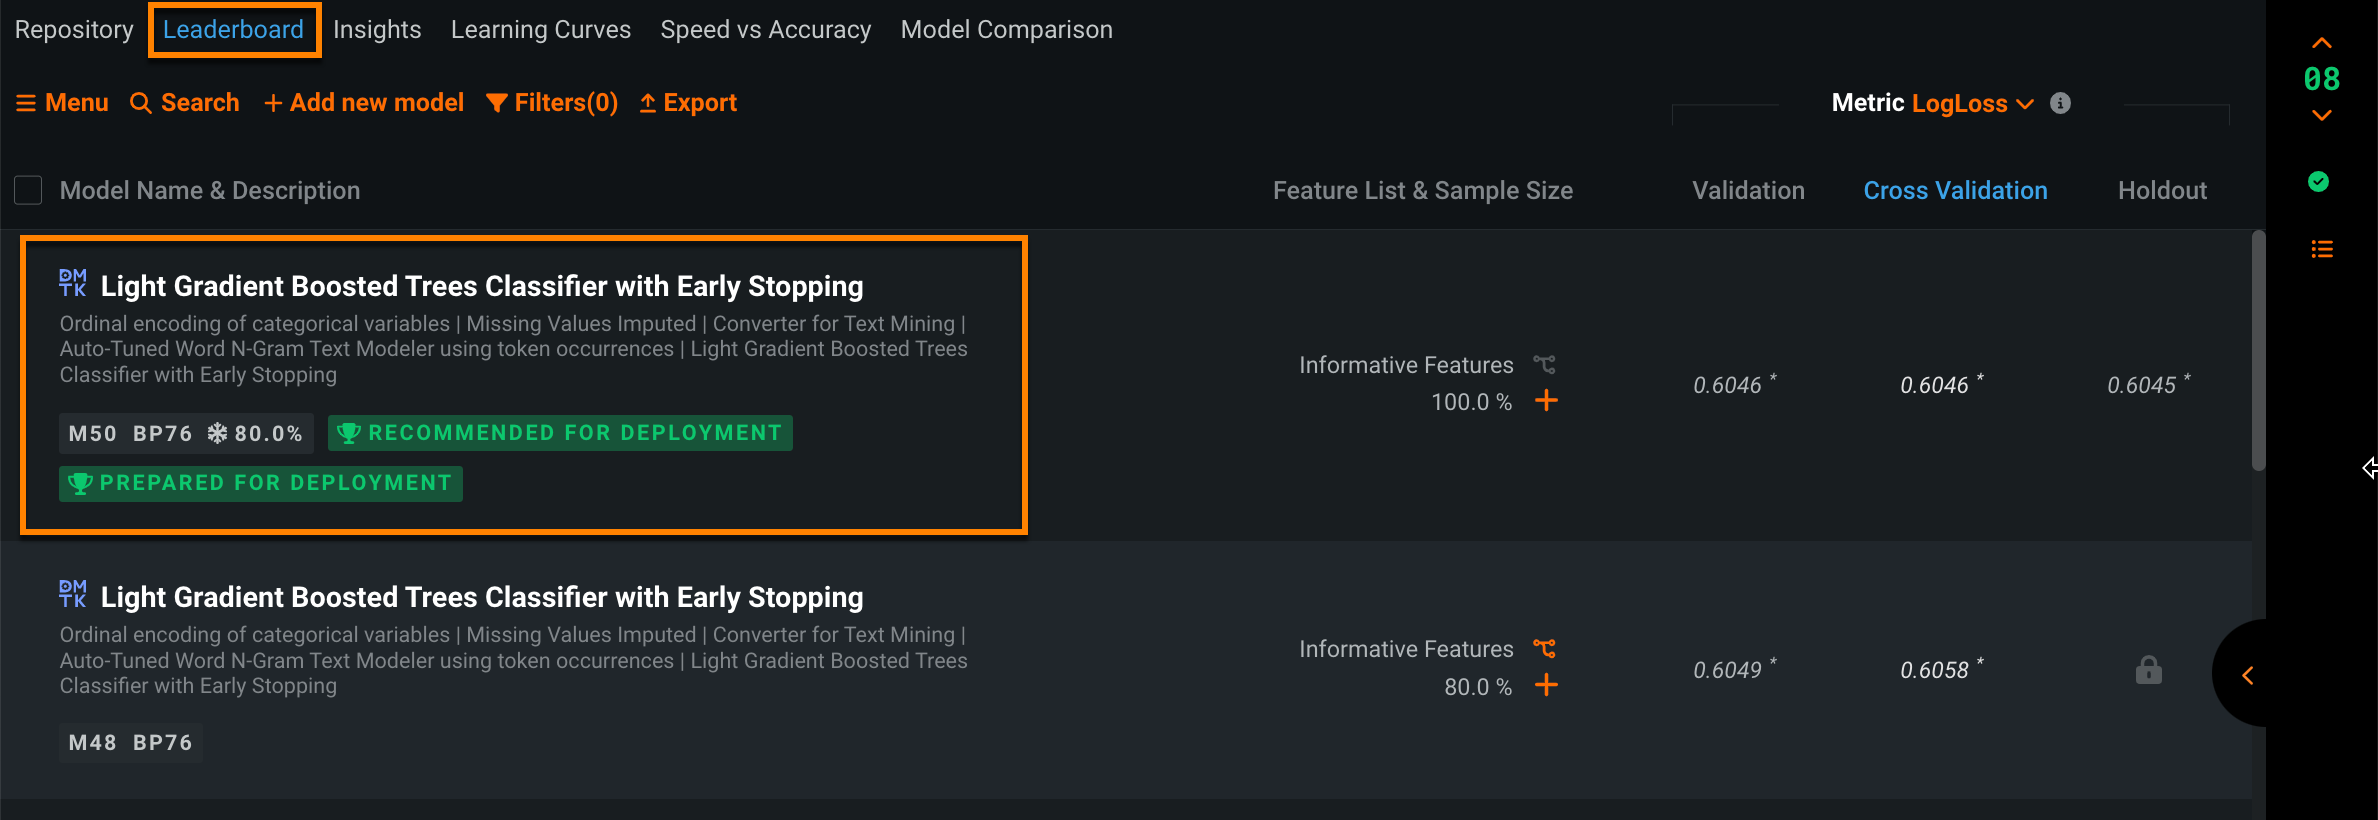Expand the collapsed right side panel arrow
This screenshot has height=820, width=2378.
(x=2247, y=676)
